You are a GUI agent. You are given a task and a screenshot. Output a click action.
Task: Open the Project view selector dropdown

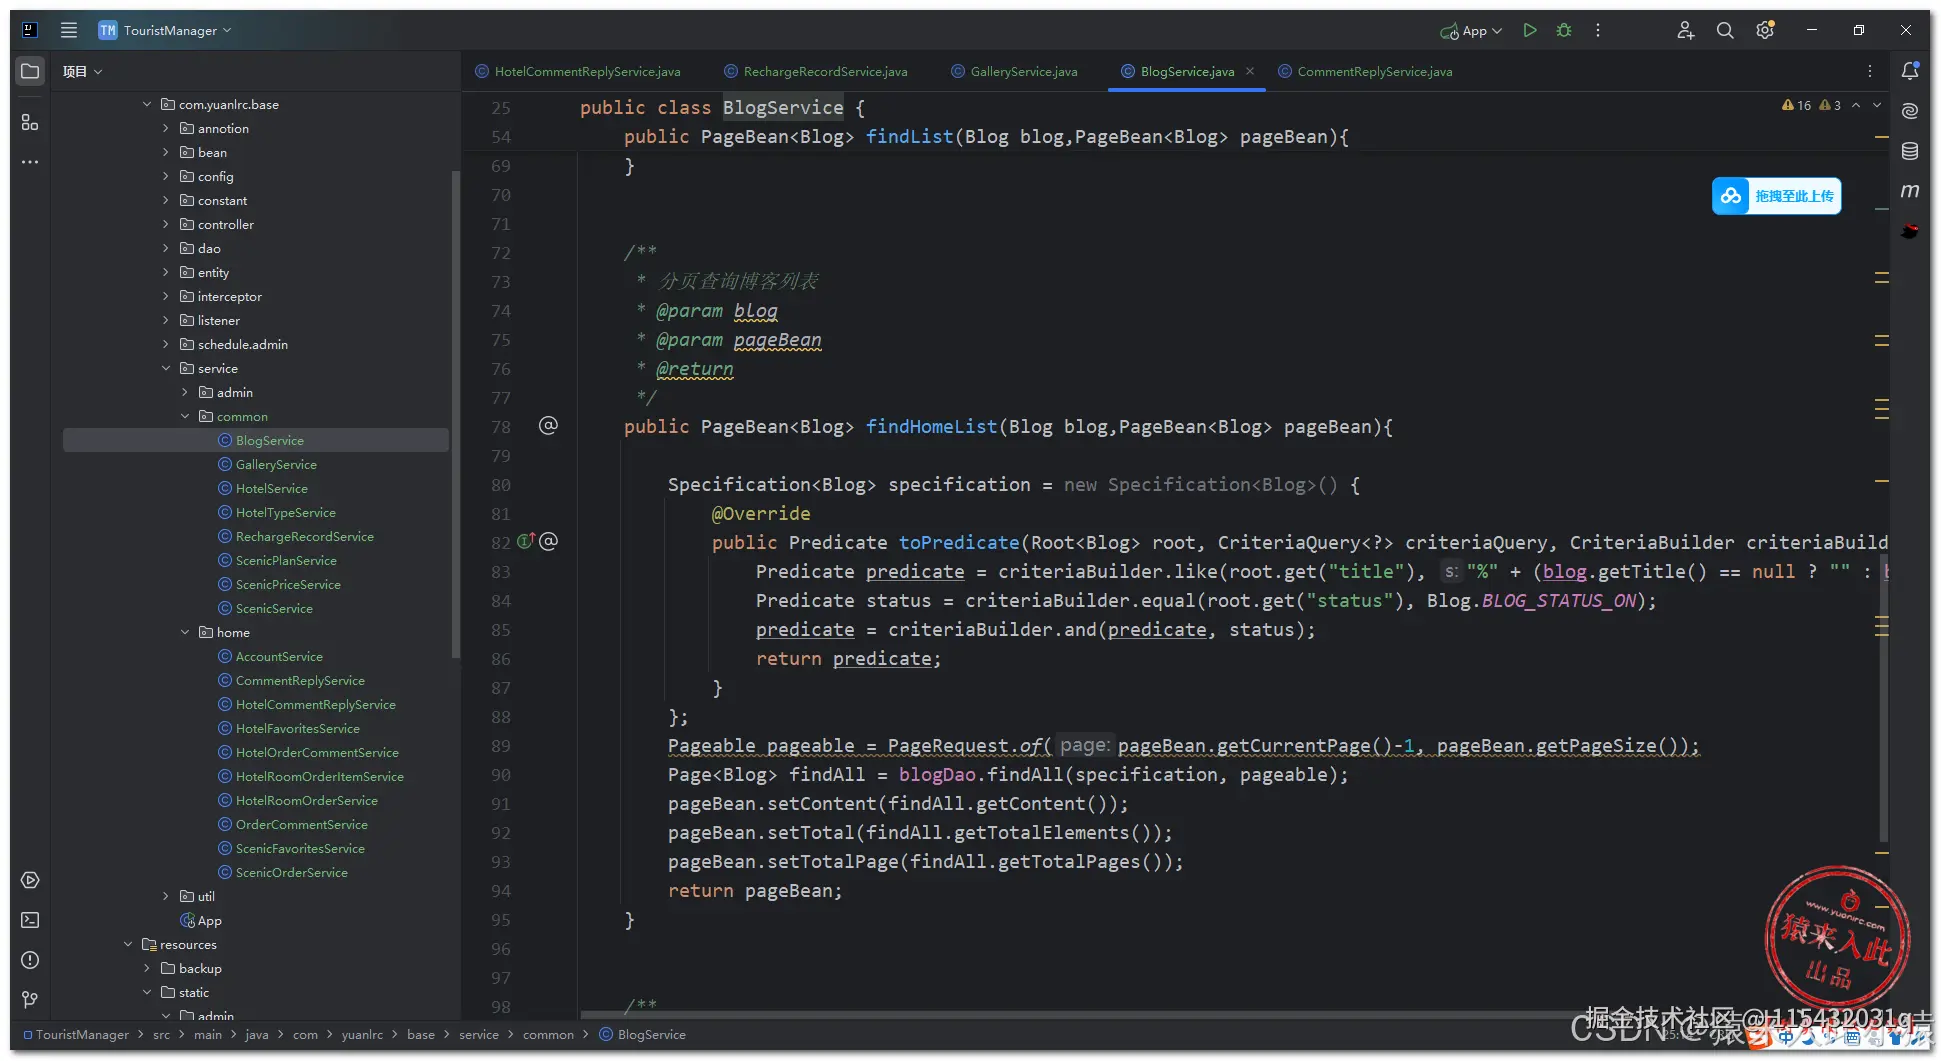82,71
